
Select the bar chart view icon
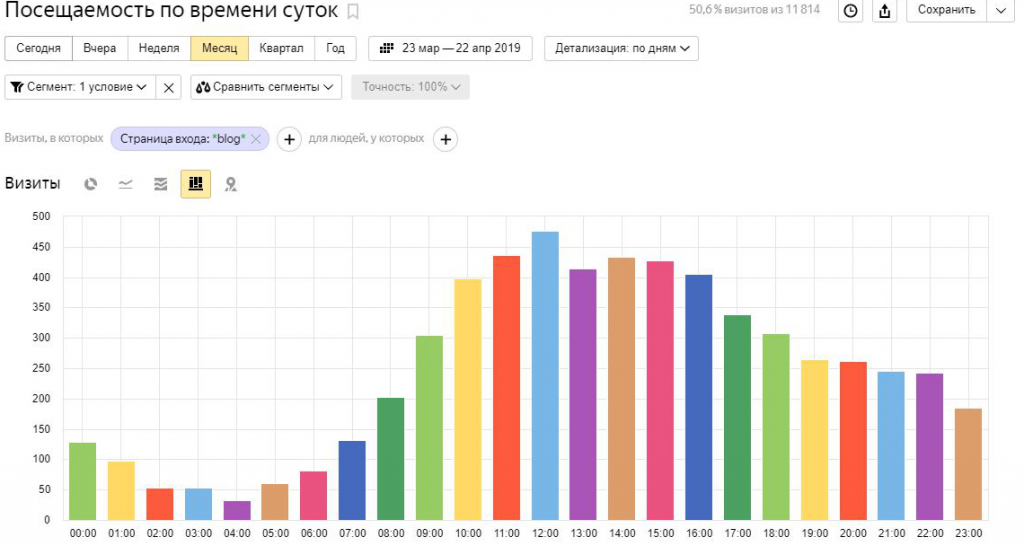(196, 184)
